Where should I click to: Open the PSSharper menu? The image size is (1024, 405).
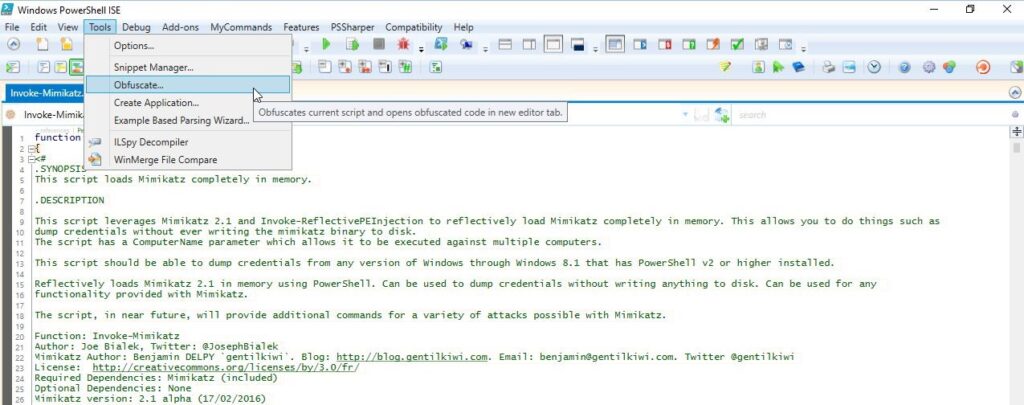coord(353,27)
